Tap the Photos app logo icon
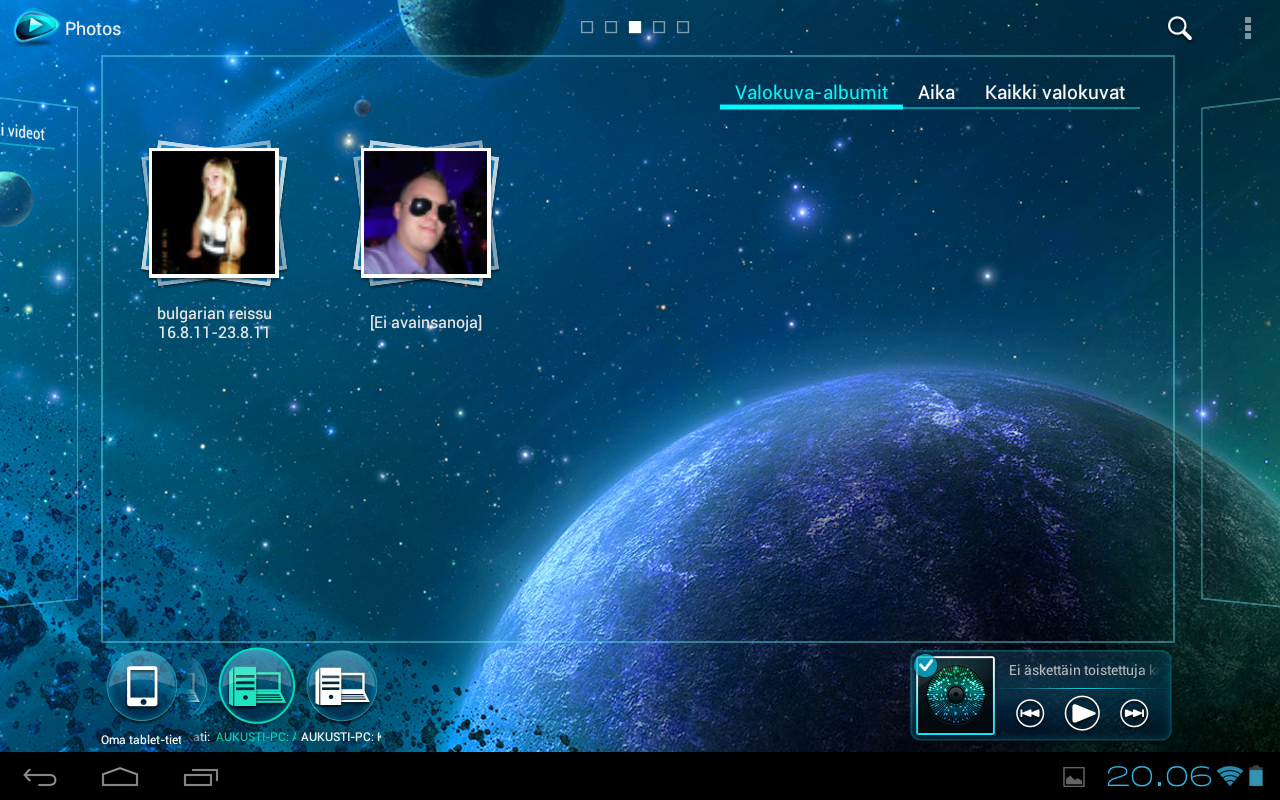1280x800 pixels. 36,27
